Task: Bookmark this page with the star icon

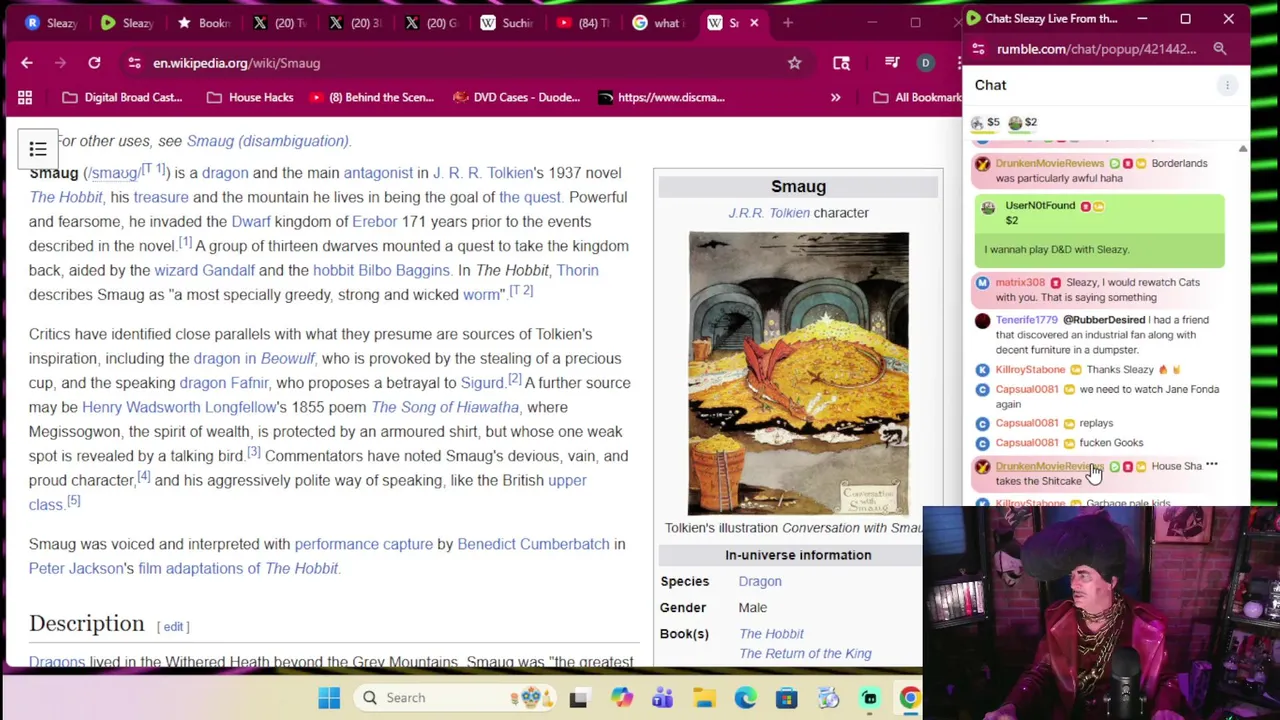Action: pos(794,63)
